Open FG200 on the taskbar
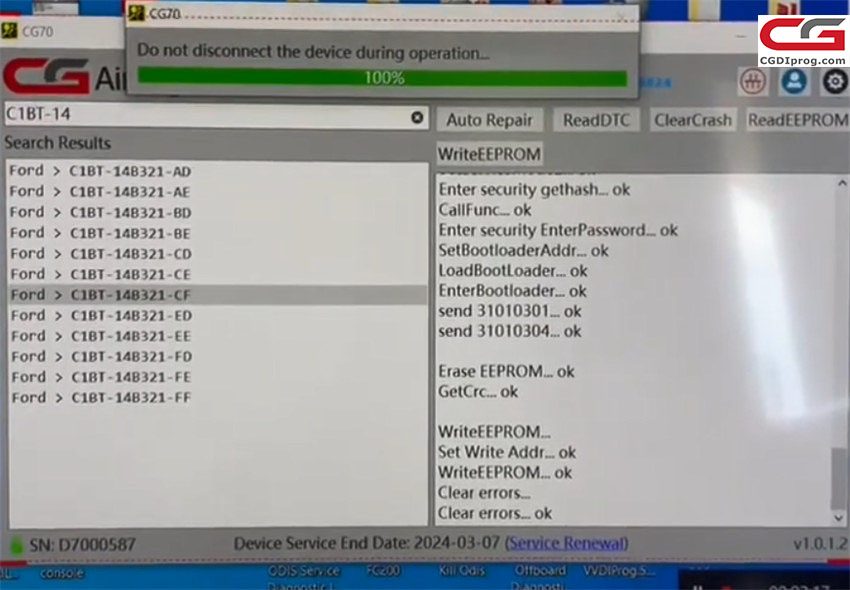This screenshot has height=590, width=850. coord(383,570)
